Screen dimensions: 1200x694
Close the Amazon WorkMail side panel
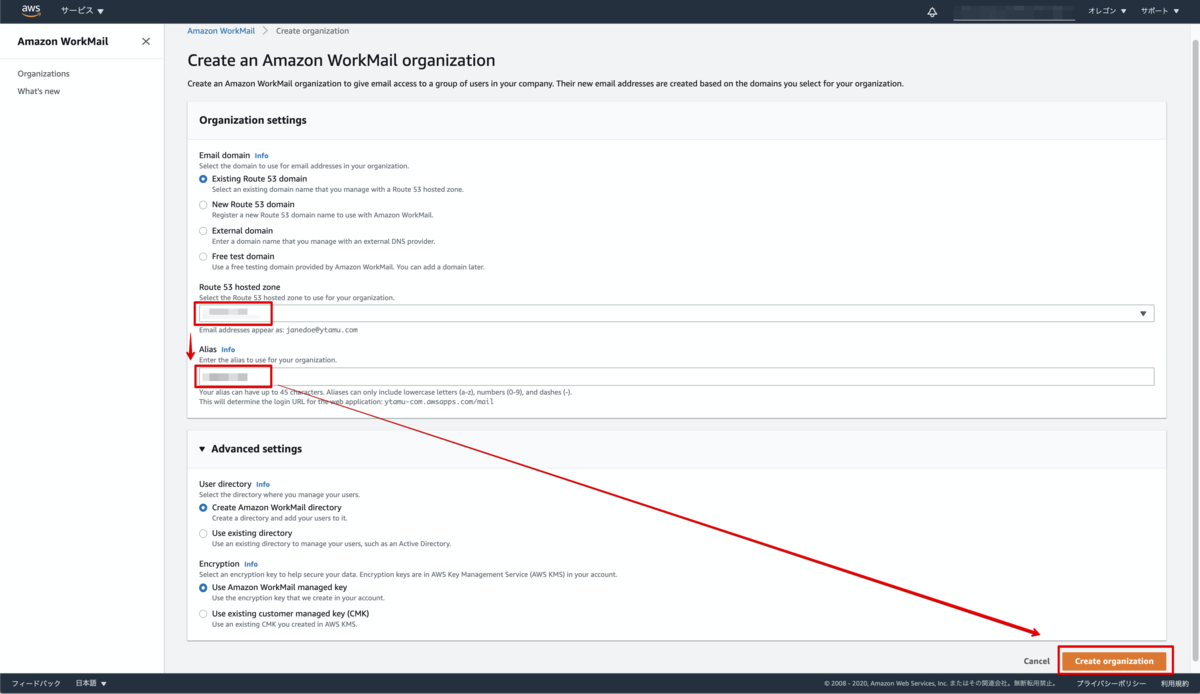(146, 42)
